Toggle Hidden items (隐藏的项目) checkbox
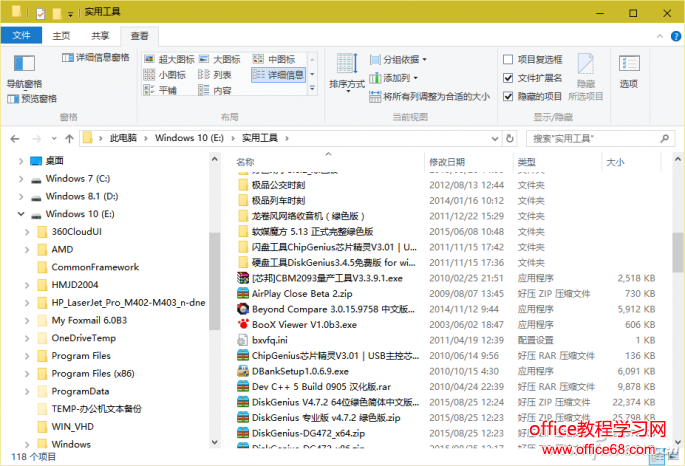The height and width of the screenshot is (466, 685). point(508,97)
